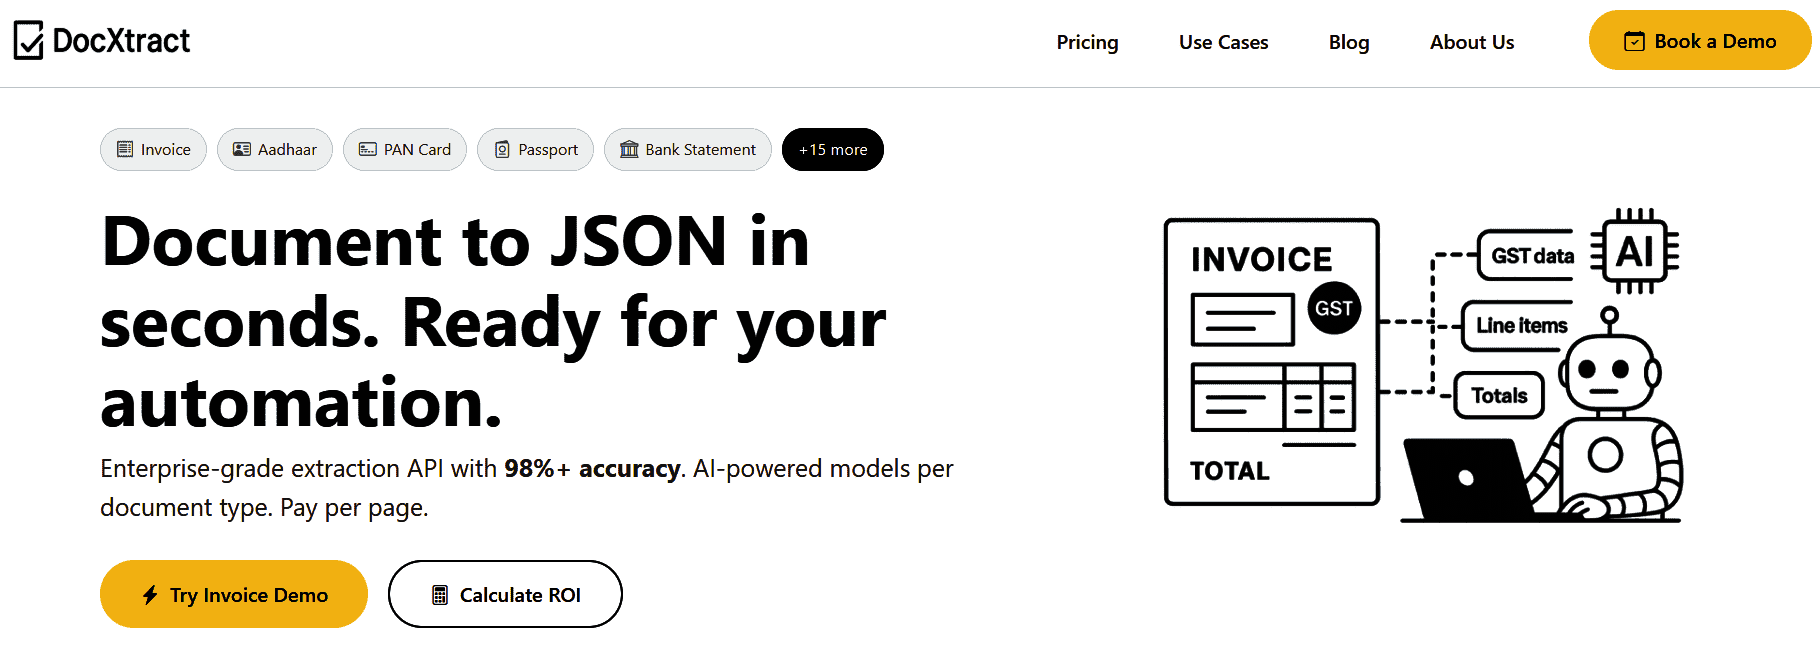Click the lightning bolt icon in Try Invoice Demo
Viewport: 1820px width, 652px height.
pyautogui.click(x=150, y=595)
